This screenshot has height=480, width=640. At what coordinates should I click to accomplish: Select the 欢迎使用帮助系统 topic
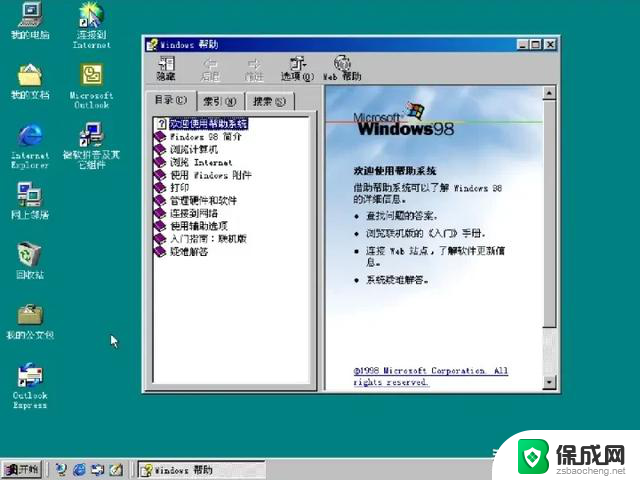pyautogui.click(x=208, y=124)
